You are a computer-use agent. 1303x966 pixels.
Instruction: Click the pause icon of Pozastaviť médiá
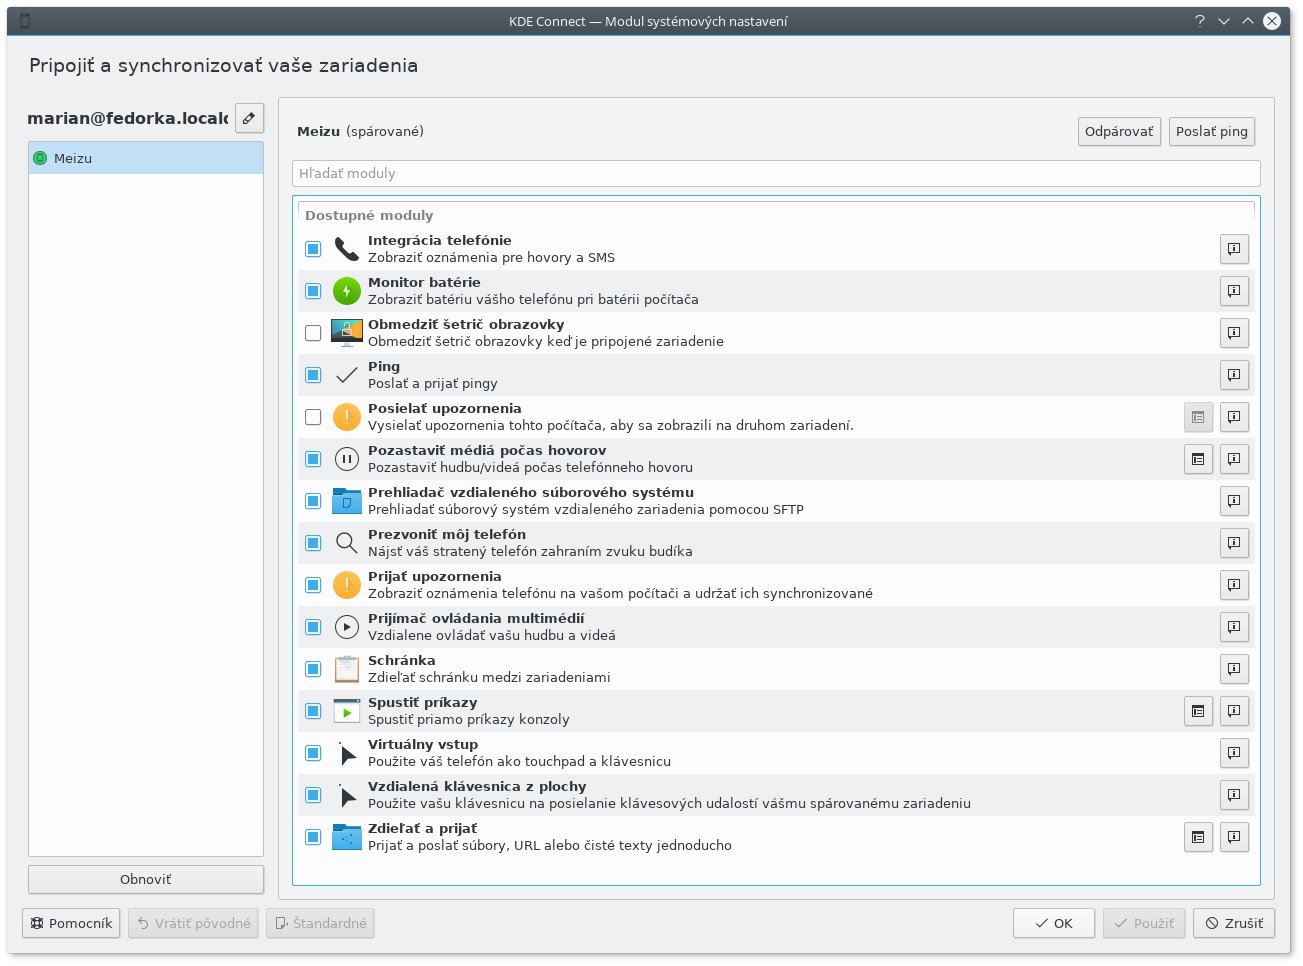(346, 459)
